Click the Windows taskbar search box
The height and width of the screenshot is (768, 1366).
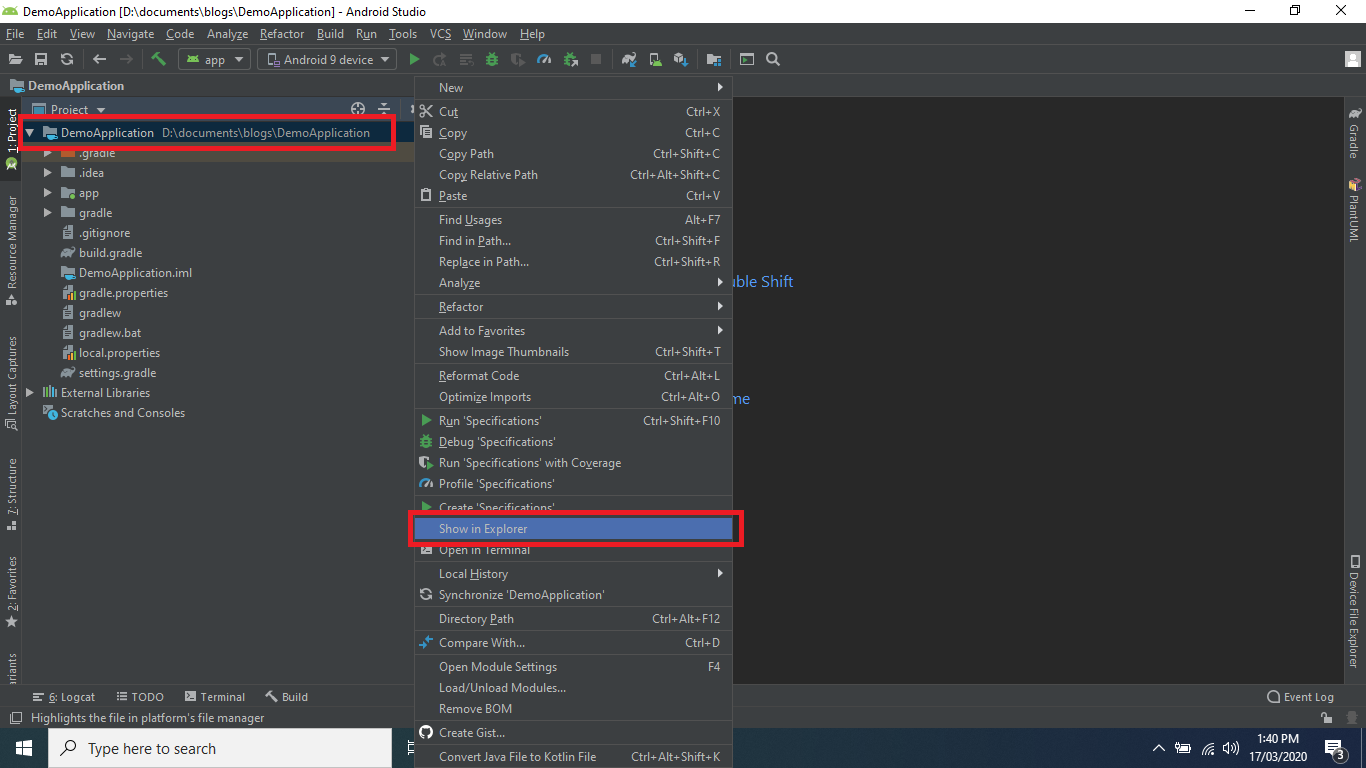pos(220,748)
